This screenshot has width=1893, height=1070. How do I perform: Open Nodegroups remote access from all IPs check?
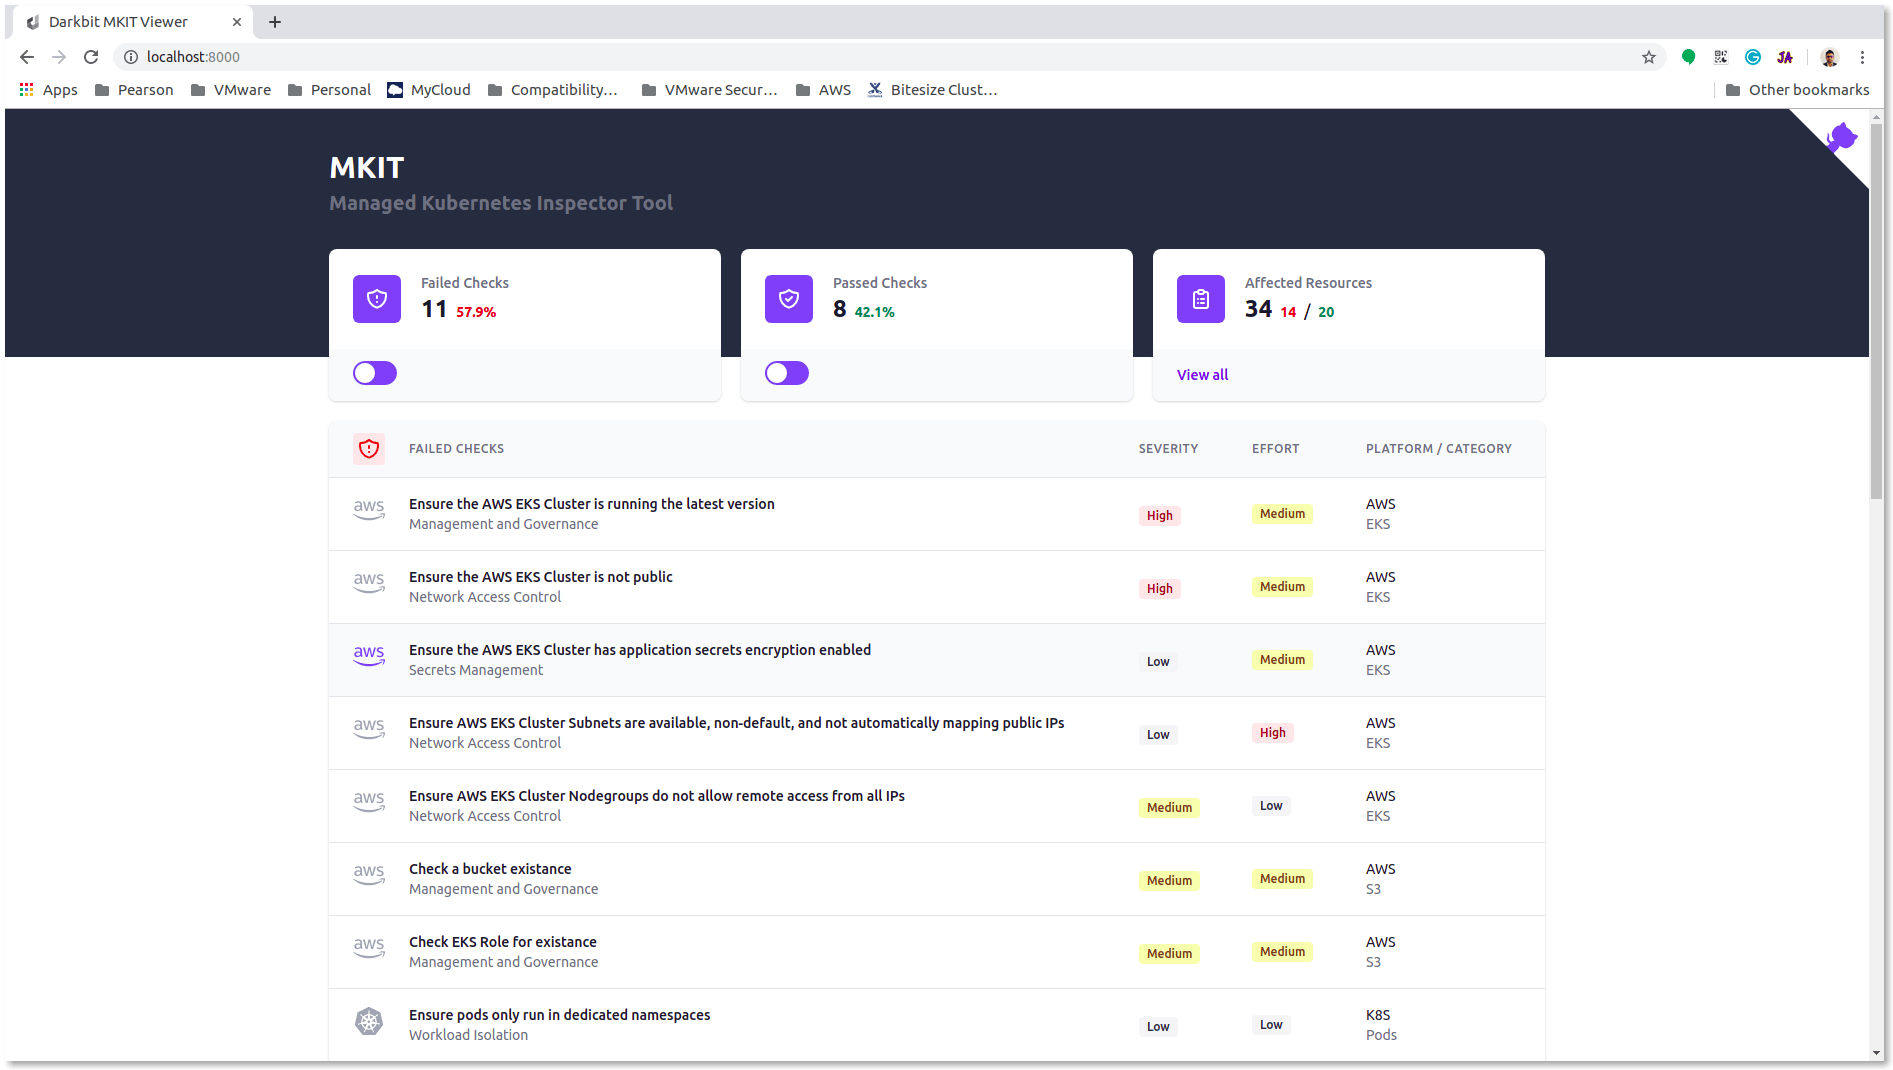tap(656, 796)
